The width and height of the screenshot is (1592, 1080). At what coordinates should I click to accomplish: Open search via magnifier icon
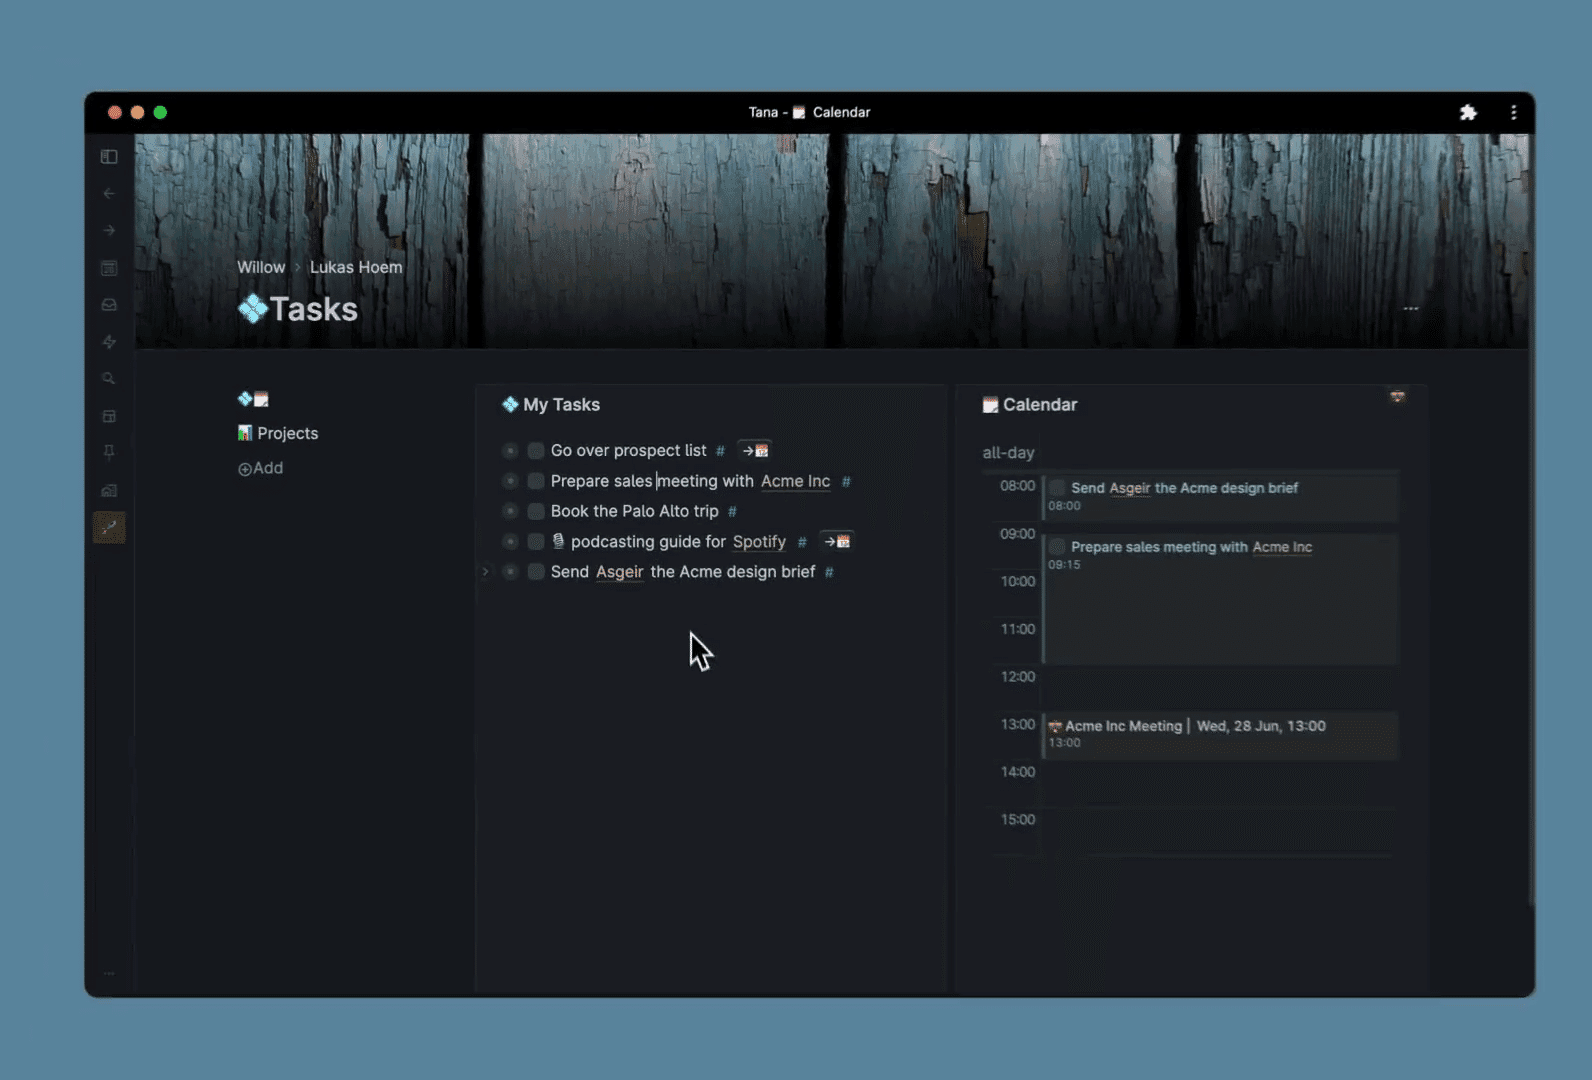pyautogui.click(x=109, y=379)
